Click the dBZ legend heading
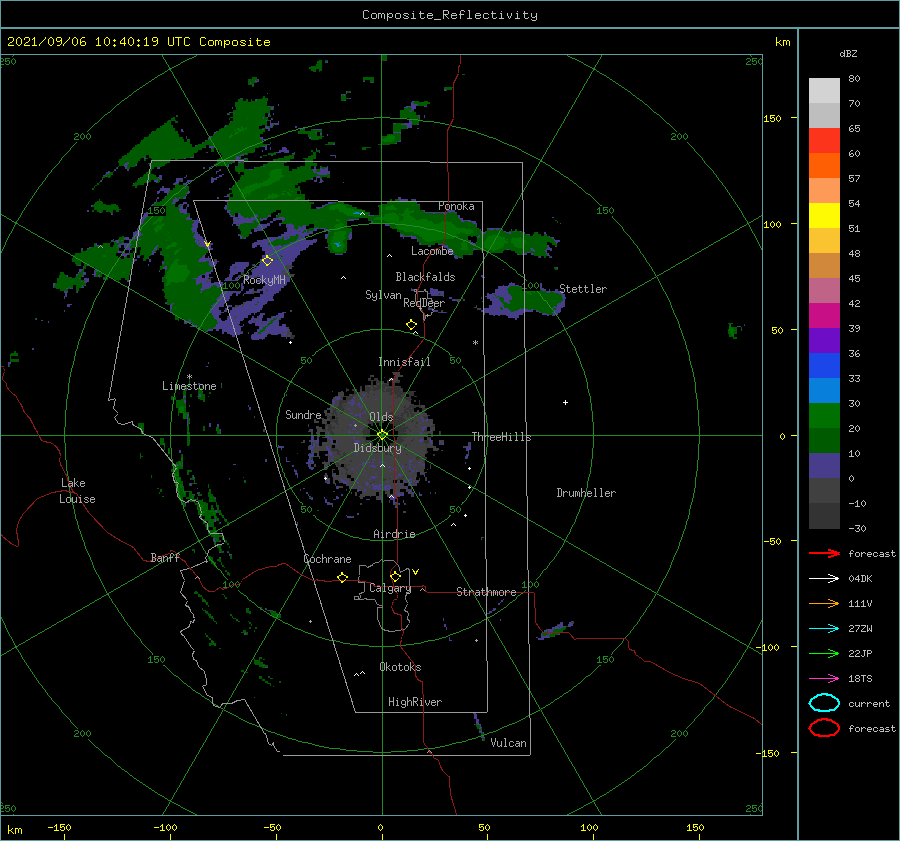Screen dimensions: 900x841 [x=848, y=53]
